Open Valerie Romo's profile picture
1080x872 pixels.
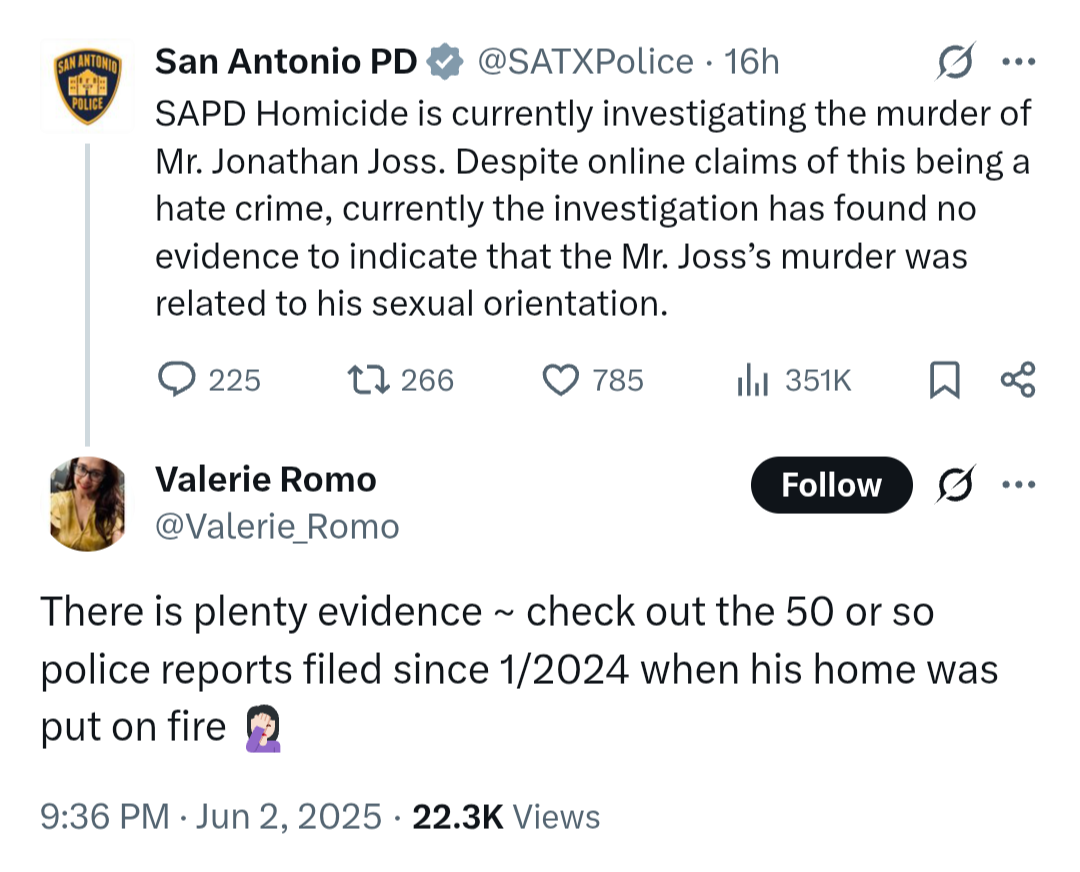click(87, 504)
